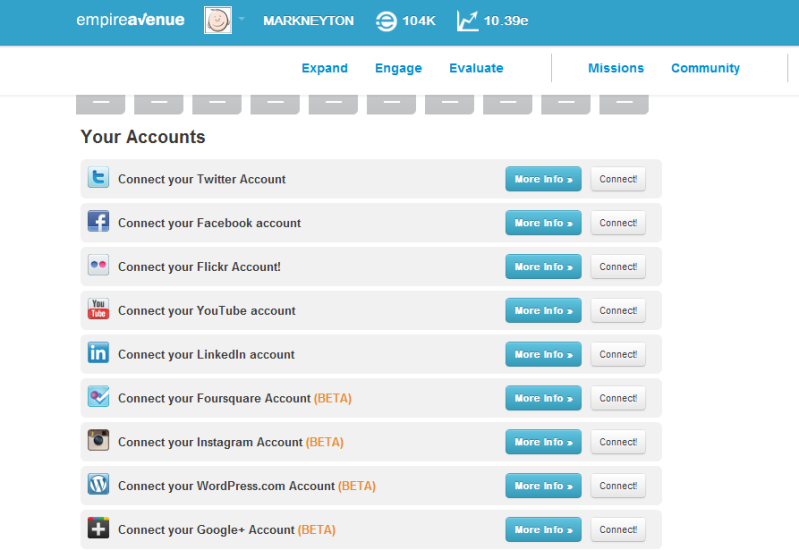Click Connect for Flickr Account

click(x=618, y=267)
